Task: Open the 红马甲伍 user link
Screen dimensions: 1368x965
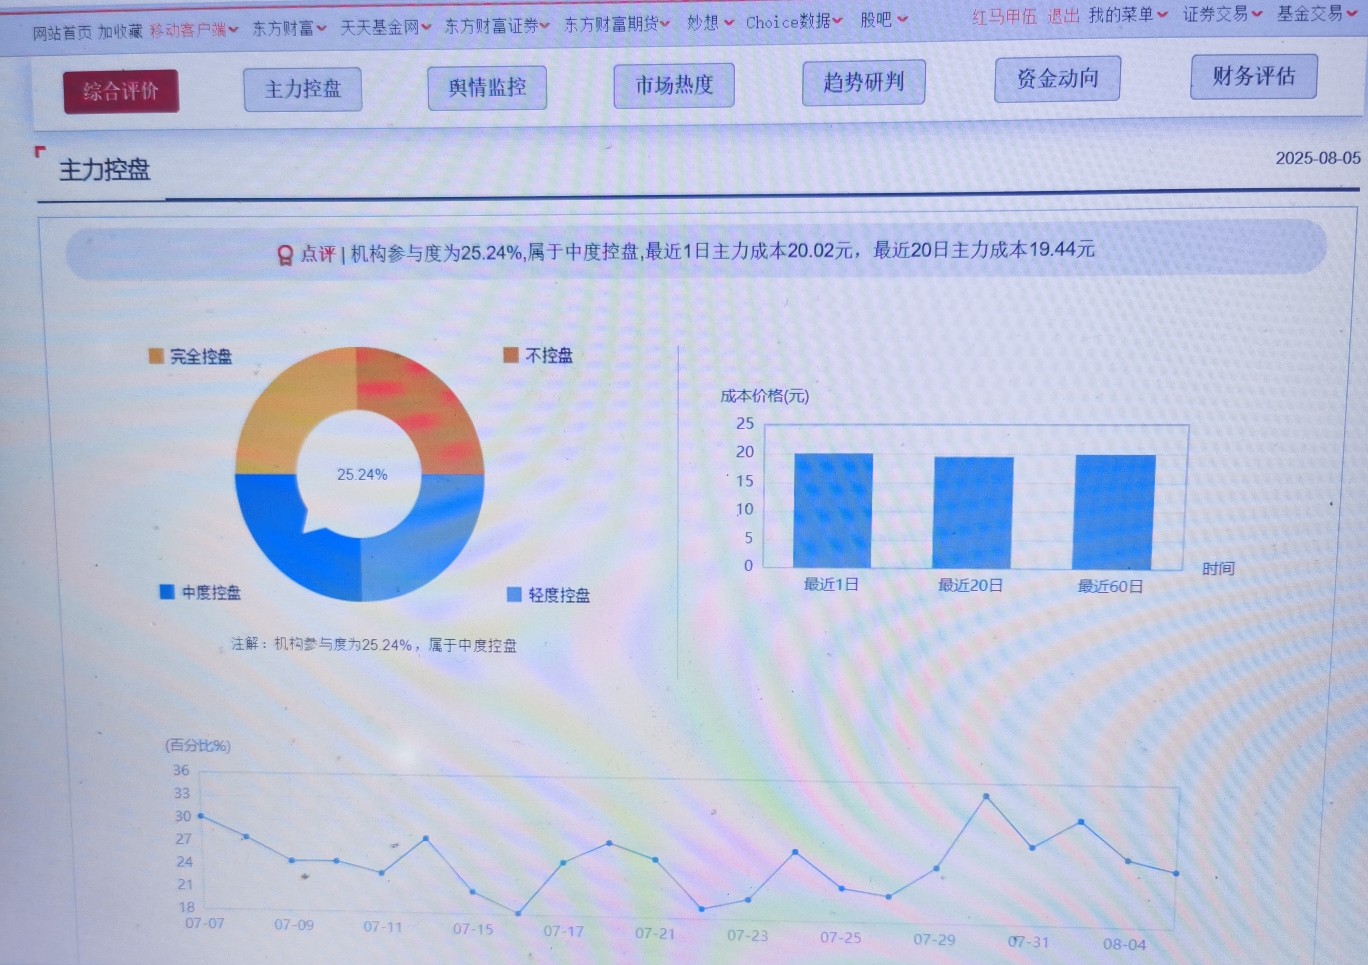Action: click(1004, 16)
